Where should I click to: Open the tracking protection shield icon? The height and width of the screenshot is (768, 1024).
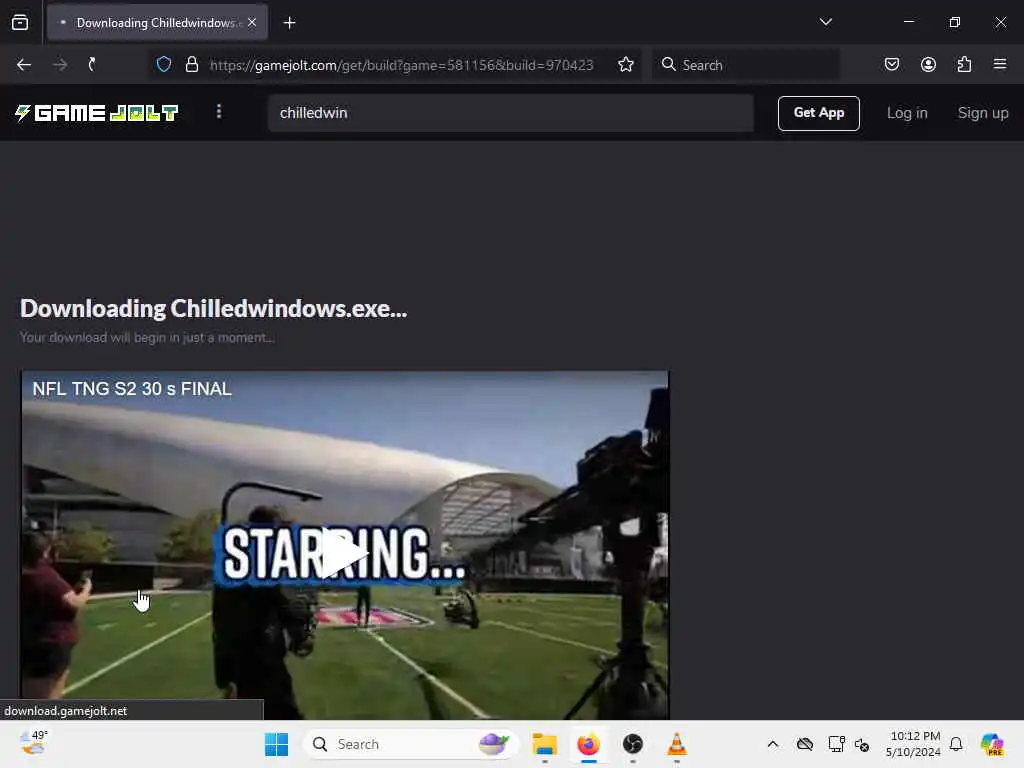coord(163,65)
